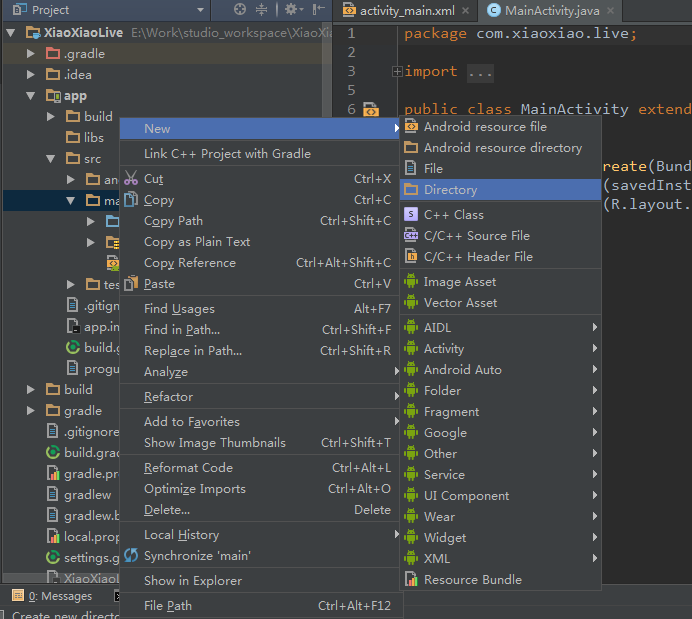
Task: Select the gradlew file in tree
Action: (79, 495)
